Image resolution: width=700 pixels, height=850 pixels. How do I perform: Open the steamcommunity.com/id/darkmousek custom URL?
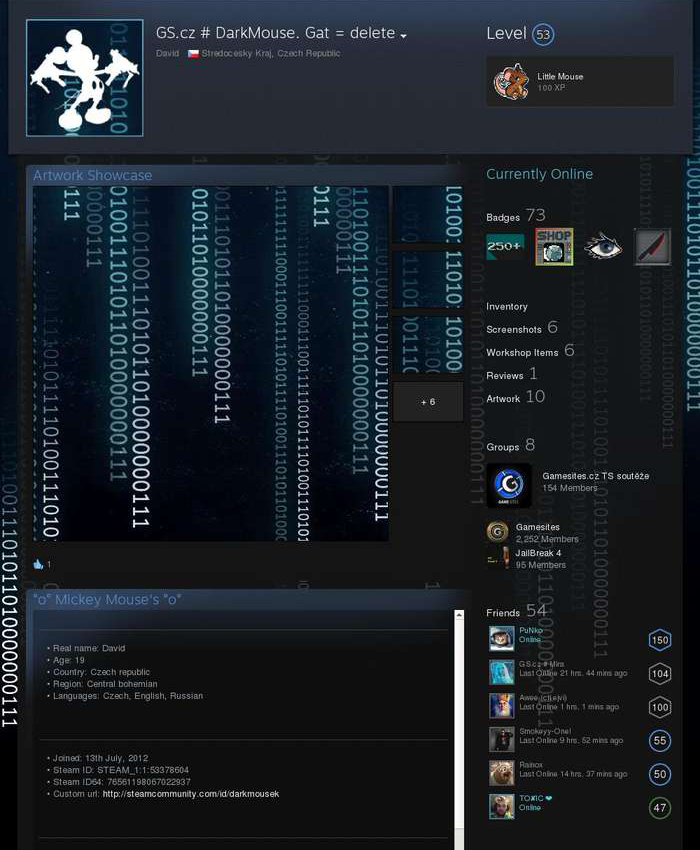pyautogui.click(x=191, y=794)
